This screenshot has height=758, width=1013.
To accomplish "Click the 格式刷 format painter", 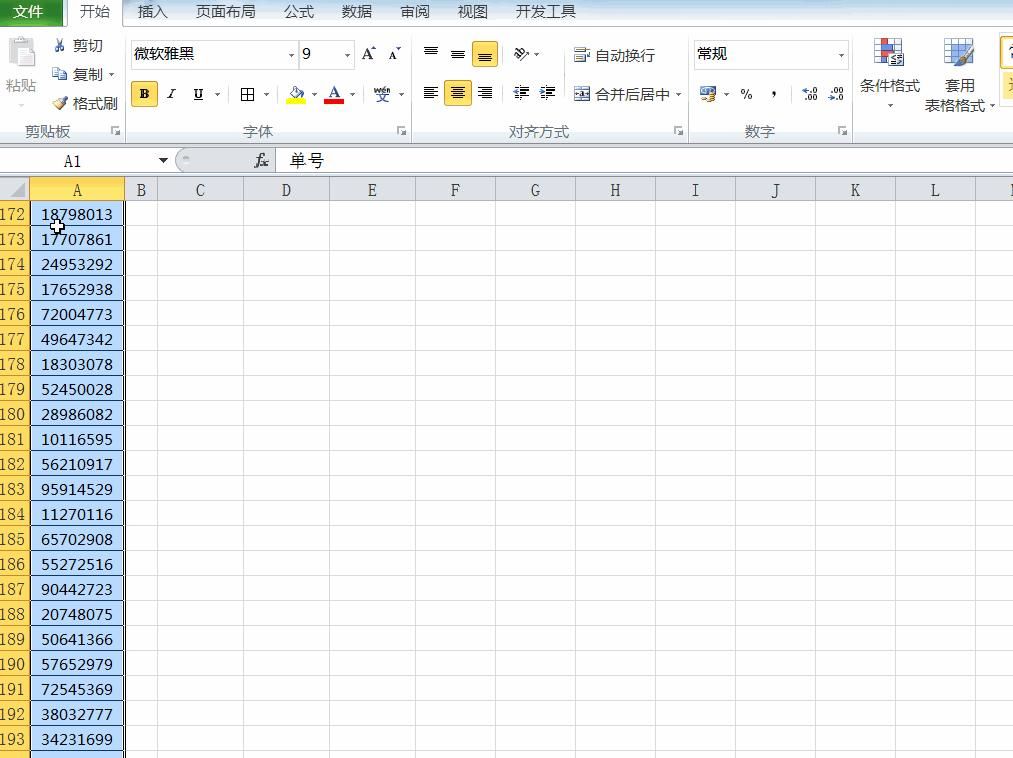I will 85,103.
